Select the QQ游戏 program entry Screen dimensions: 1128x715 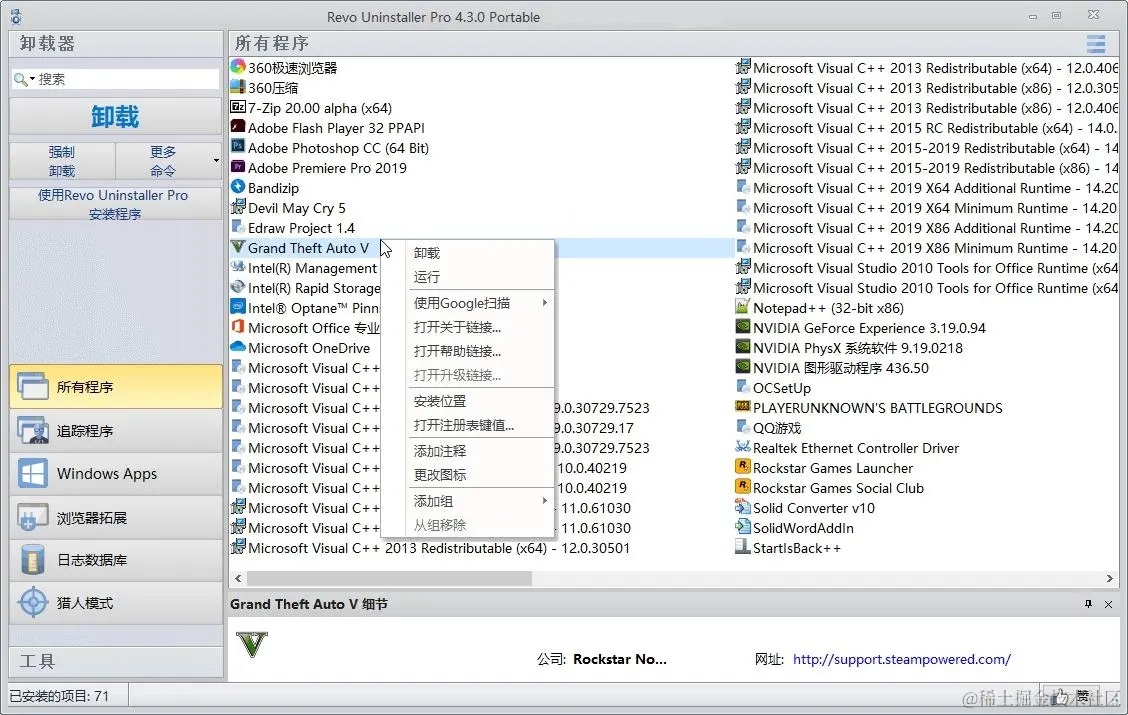point(777,428)
